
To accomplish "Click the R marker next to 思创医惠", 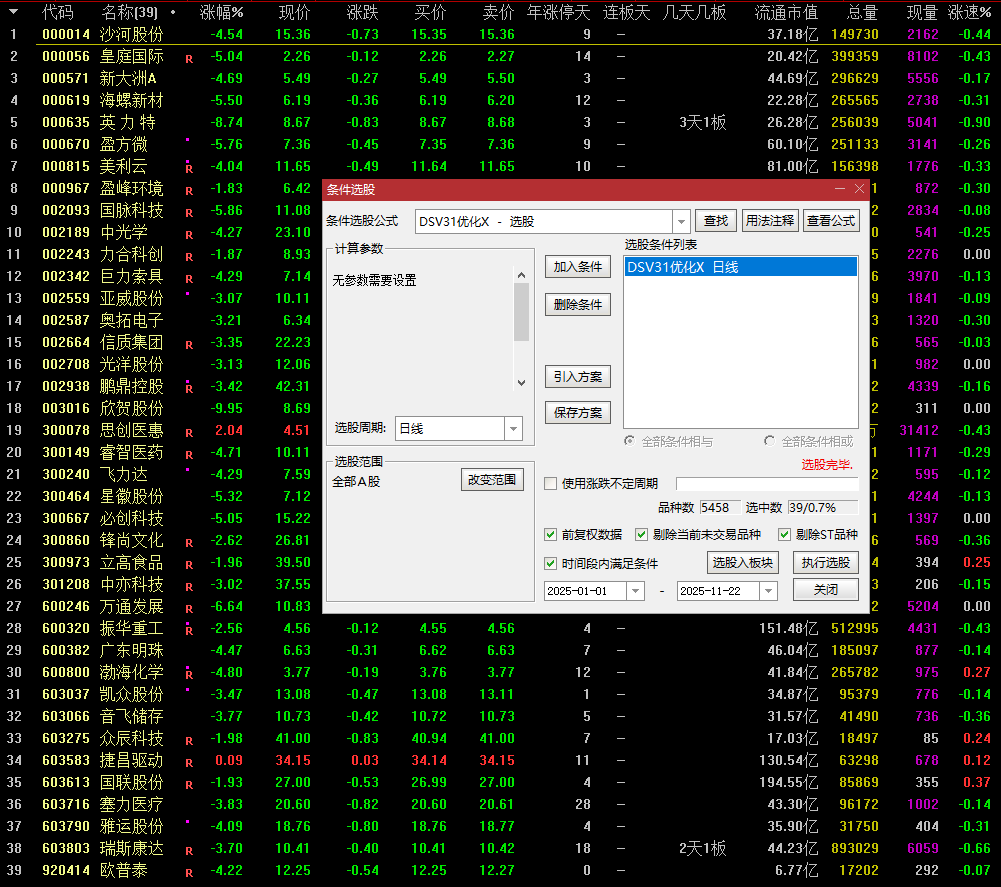I will point(189,430).
